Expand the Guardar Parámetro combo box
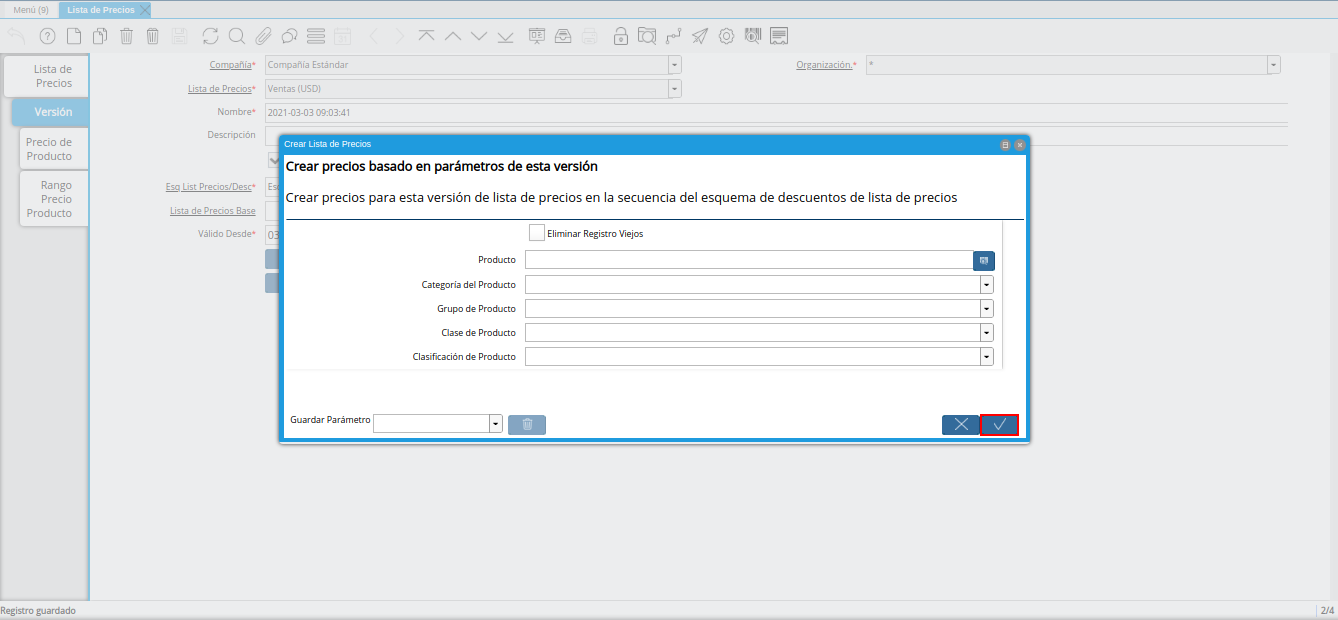Image resolution: width=1338 pixels, height=620 pixels. (x=495, y=424)
